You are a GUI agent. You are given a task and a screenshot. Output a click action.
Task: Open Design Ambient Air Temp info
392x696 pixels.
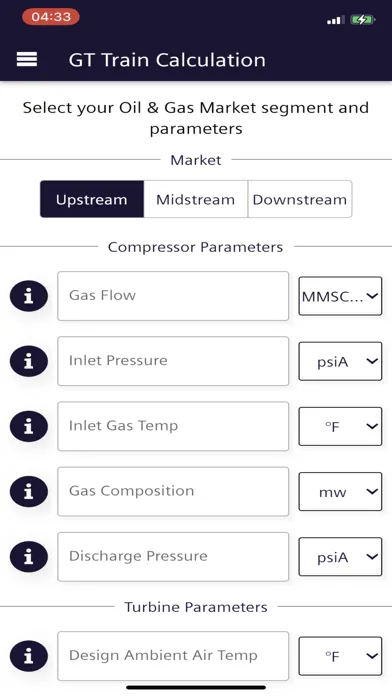click(29, 656)
